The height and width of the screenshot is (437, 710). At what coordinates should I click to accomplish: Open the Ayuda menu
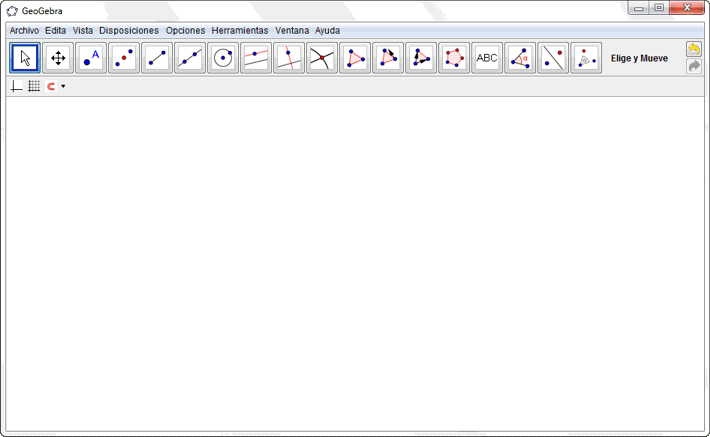click(327, 31)
